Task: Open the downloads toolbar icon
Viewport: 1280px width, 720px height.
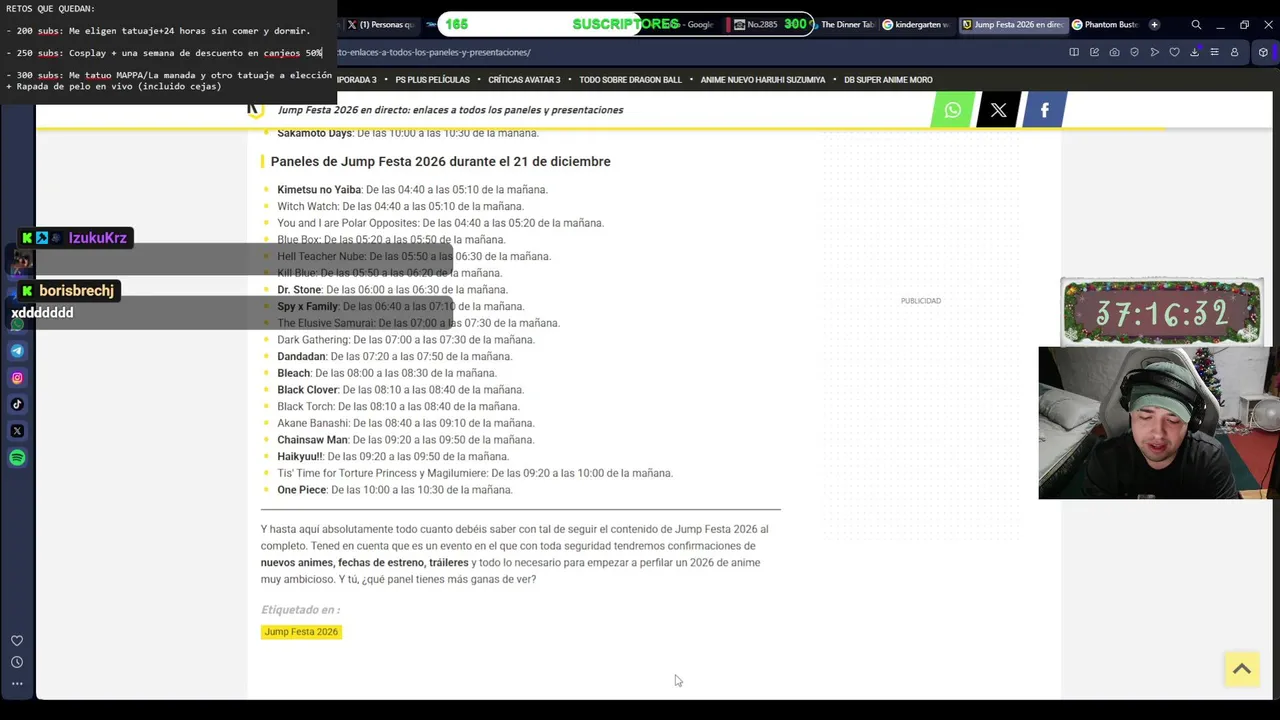Action: (x=1194, y=52)
